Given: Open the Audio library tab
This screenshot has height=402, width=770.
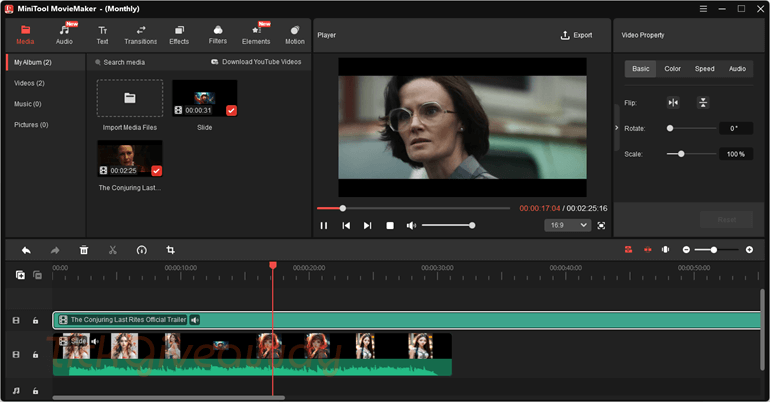Looking at the screenshot, I should pyautogui.click(x=64, y=35).
